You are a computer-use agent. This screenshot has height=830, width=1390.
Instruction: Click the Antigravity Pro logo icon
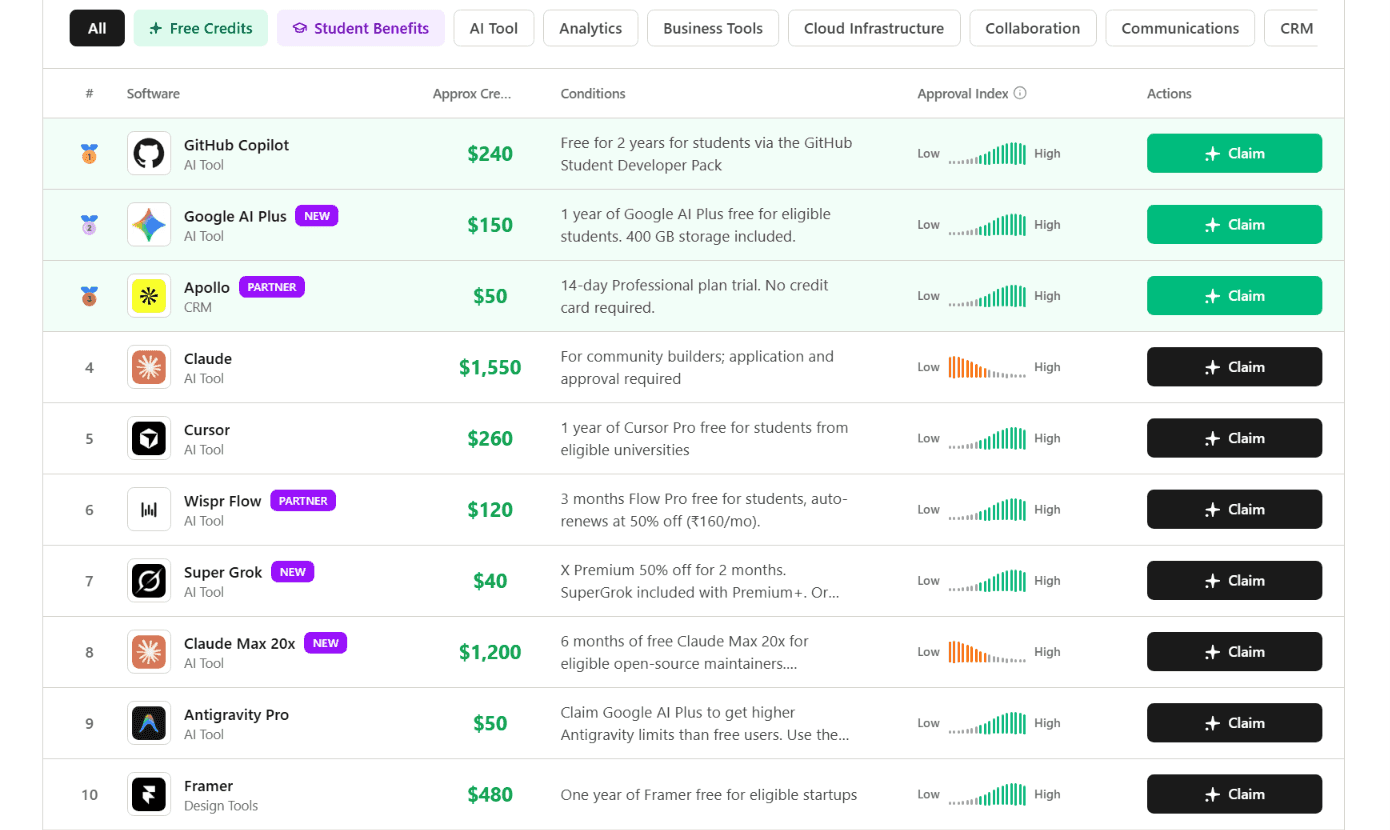(149, 723)
